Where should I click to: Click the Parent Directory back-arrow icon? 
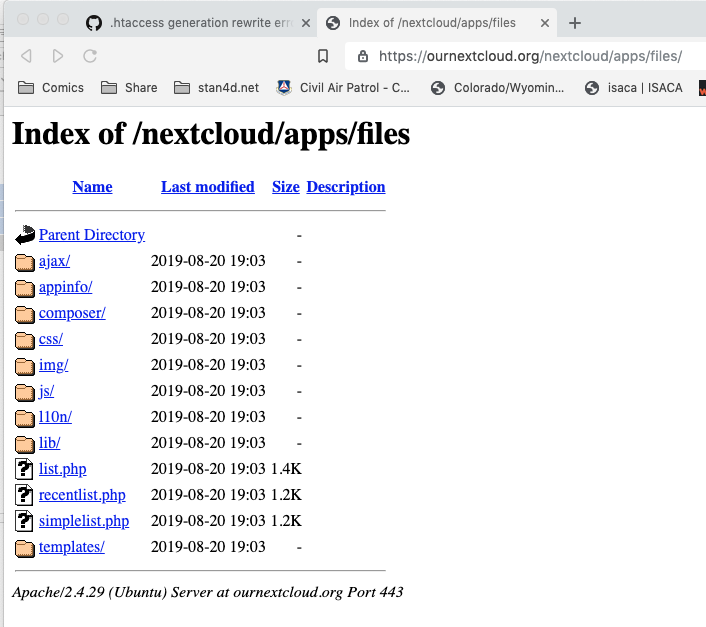(25, 235)
